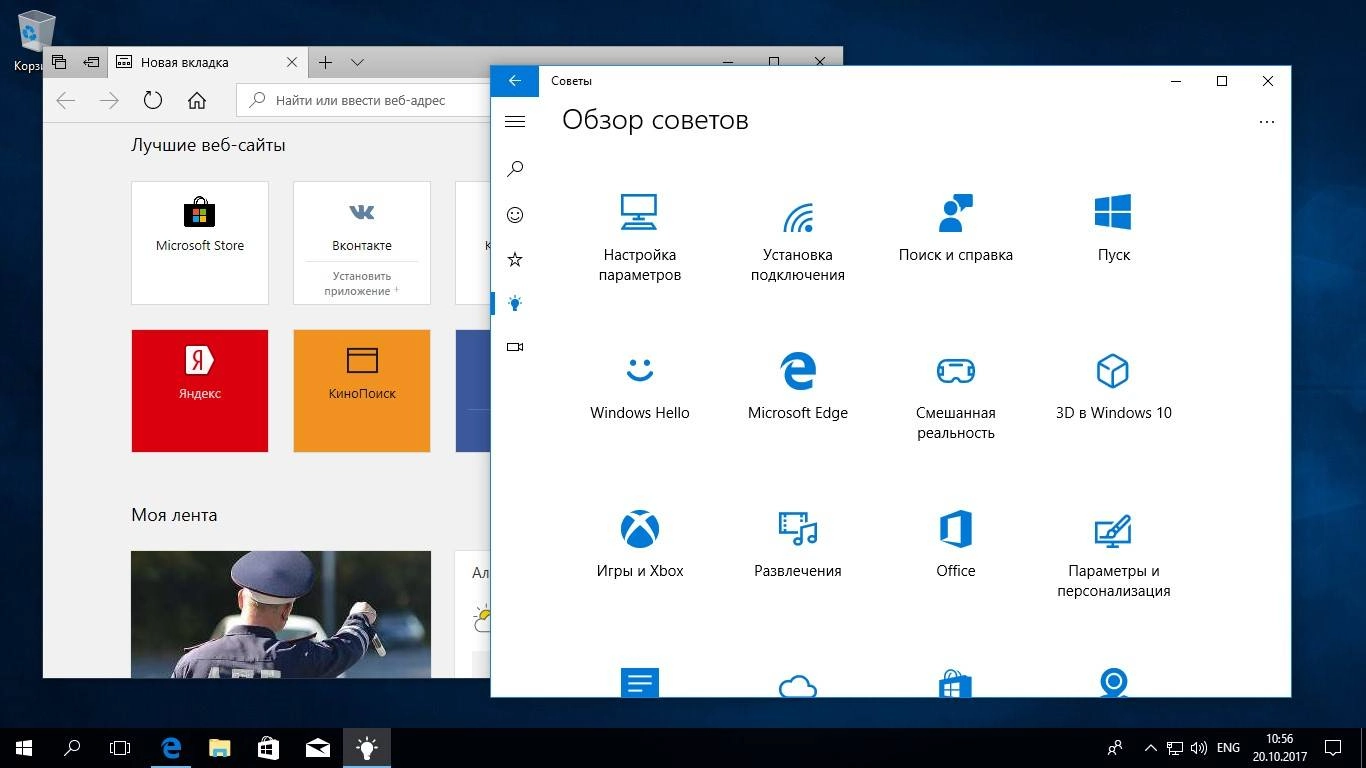
Task: Open the People icon in system tray
Action: point(1115,747)
